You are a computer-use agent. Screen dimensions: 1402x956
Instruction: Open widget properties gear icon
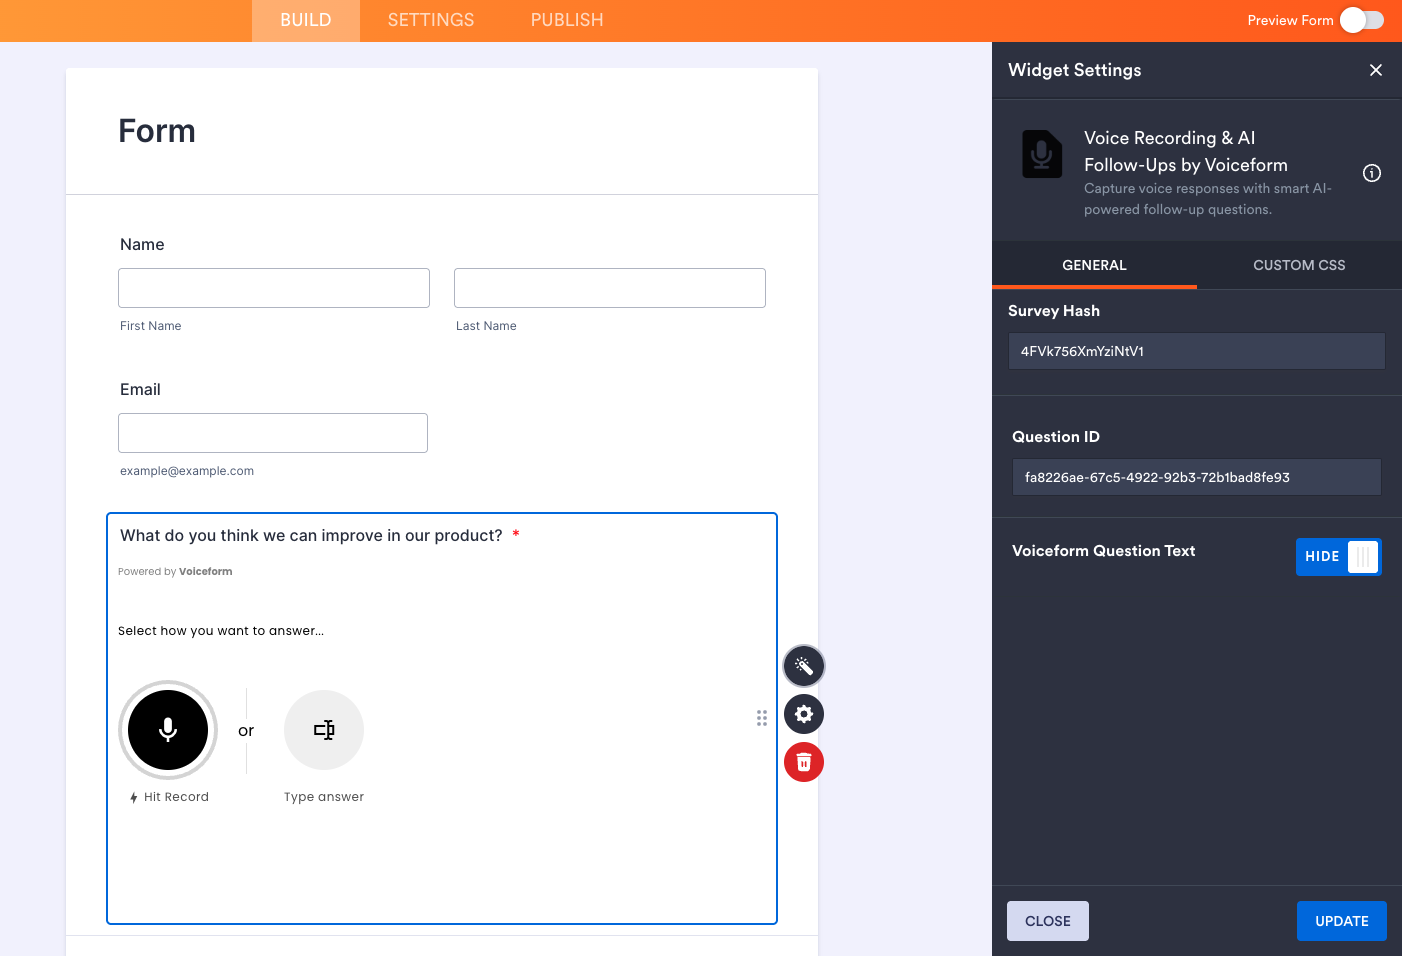[804, 714]
